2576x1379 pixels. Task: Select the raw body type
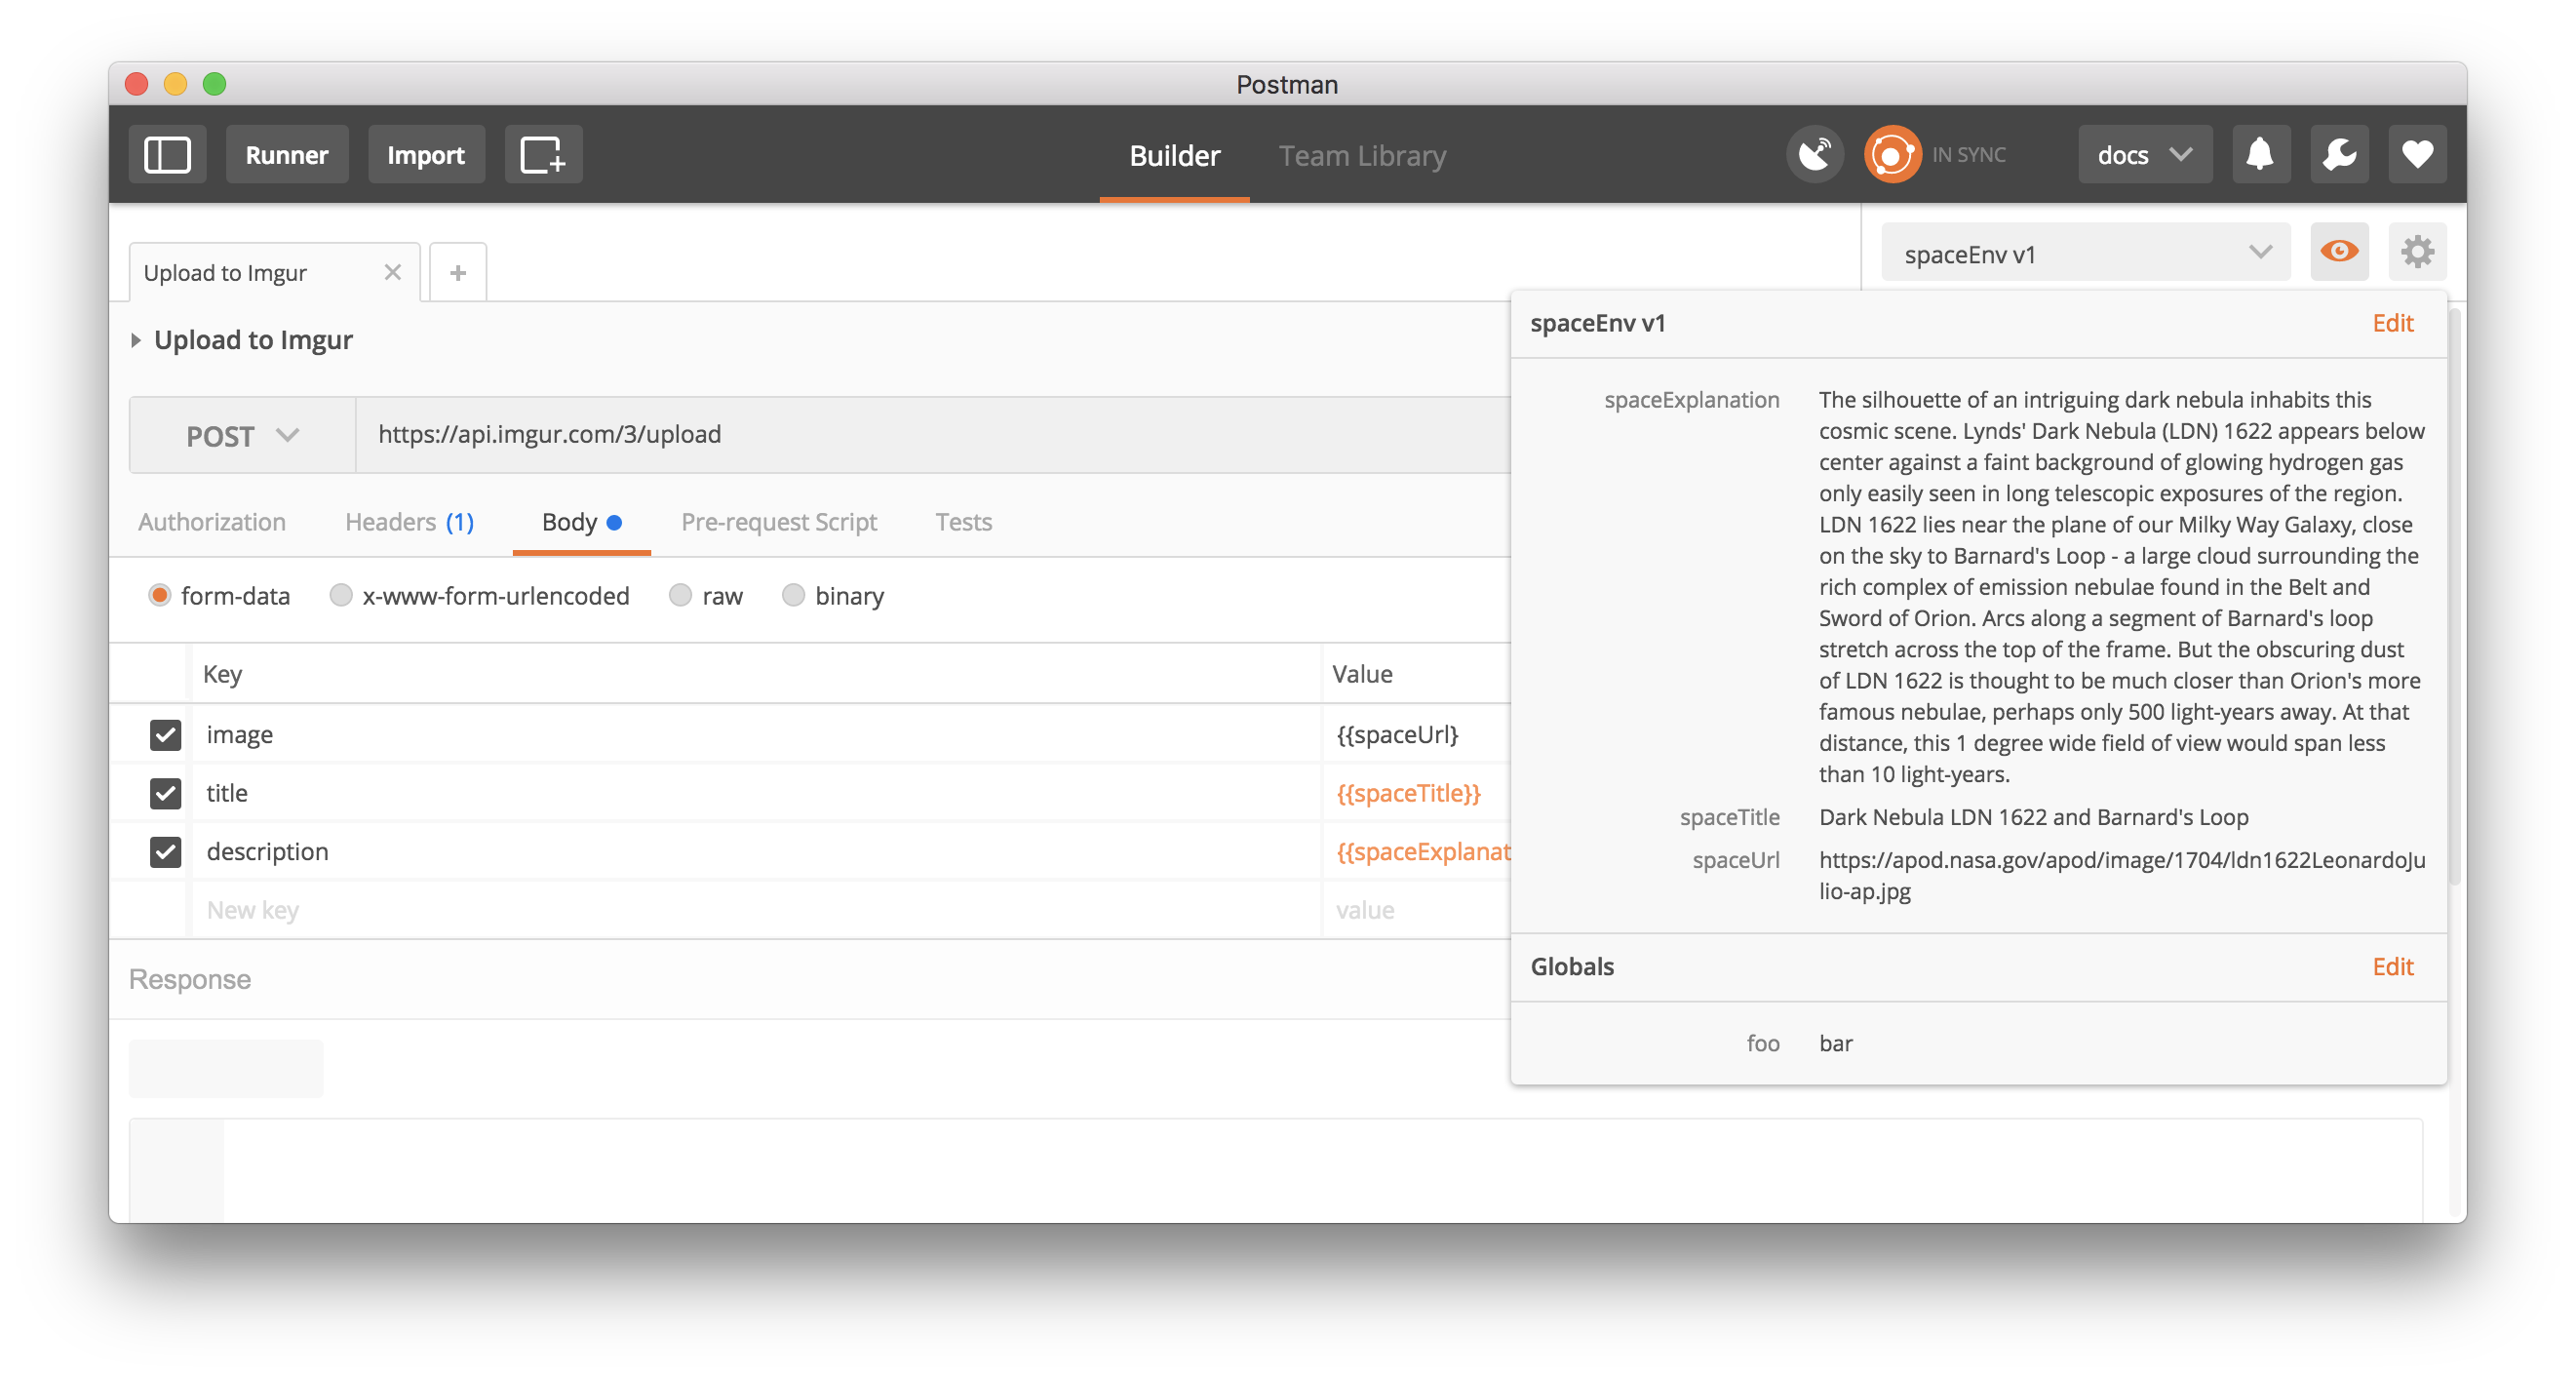(680, 595)
